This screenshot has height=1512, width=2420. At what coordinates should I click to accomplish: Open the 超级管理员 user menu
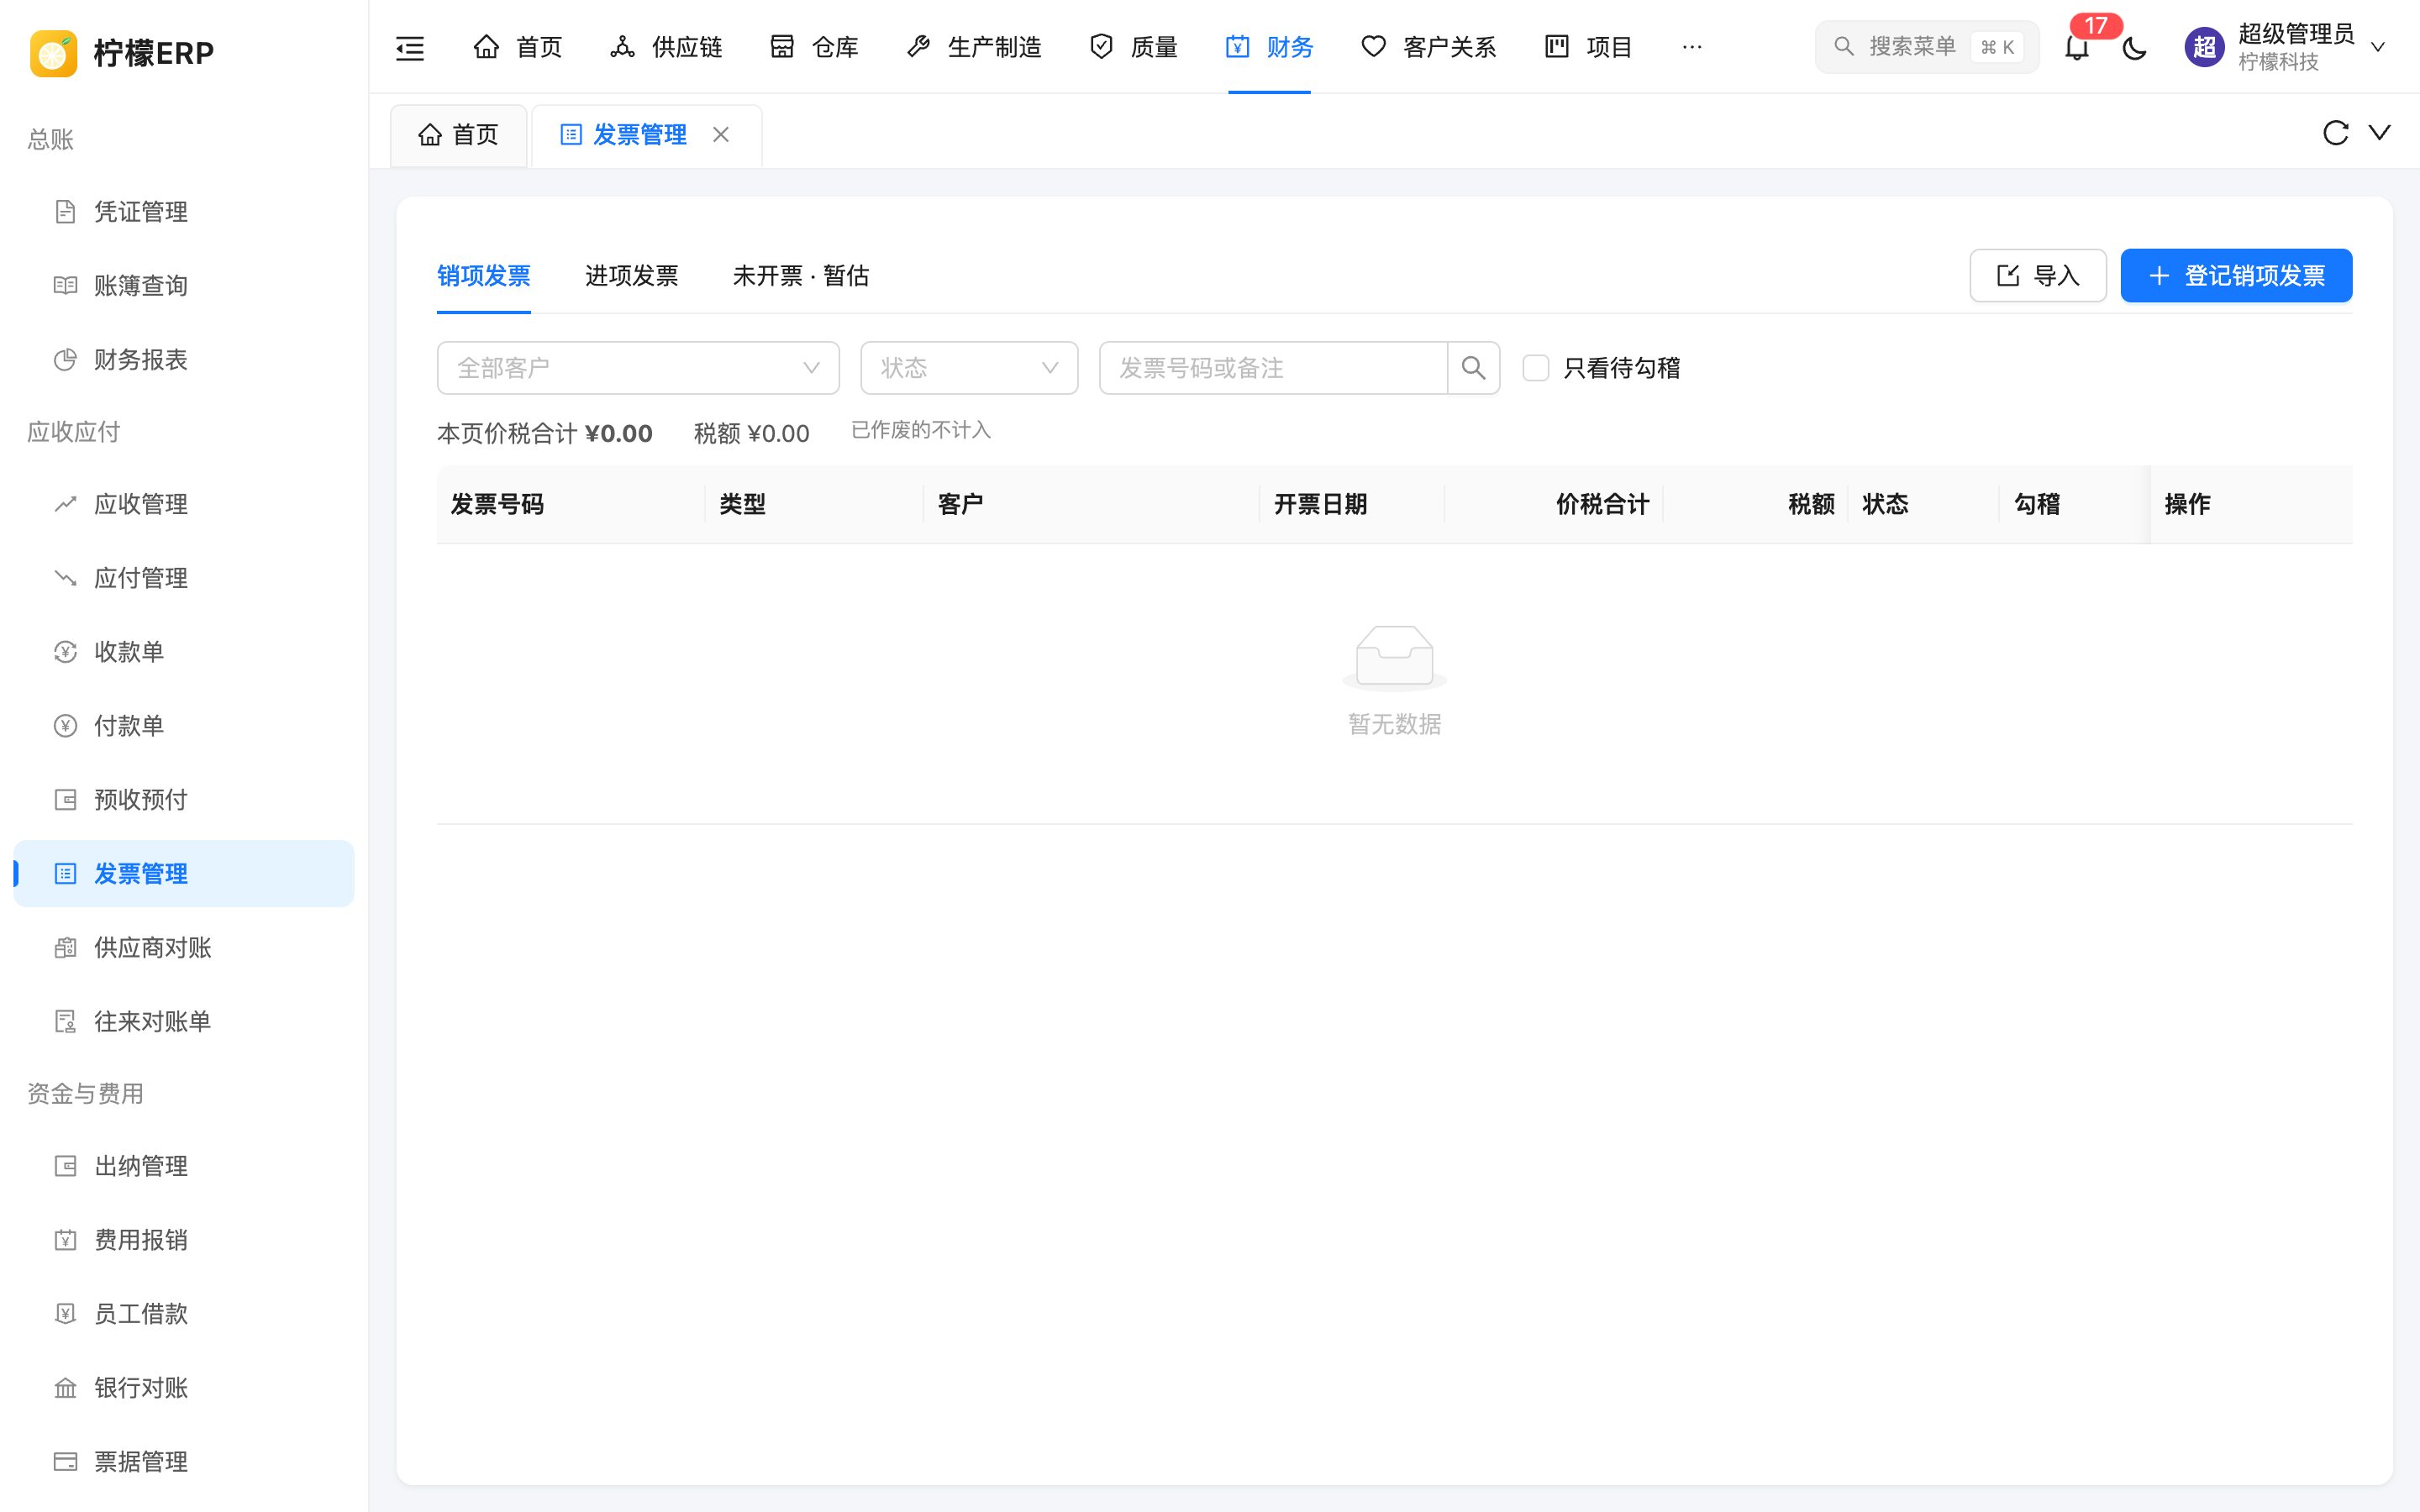[2285, 47]
